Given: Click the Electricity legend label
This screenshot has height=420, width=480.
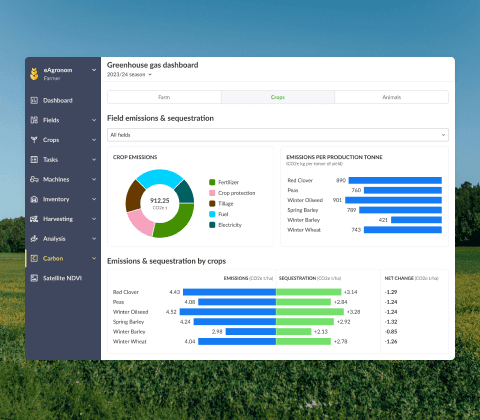Looking at the screenshot, I should (230, 225).
